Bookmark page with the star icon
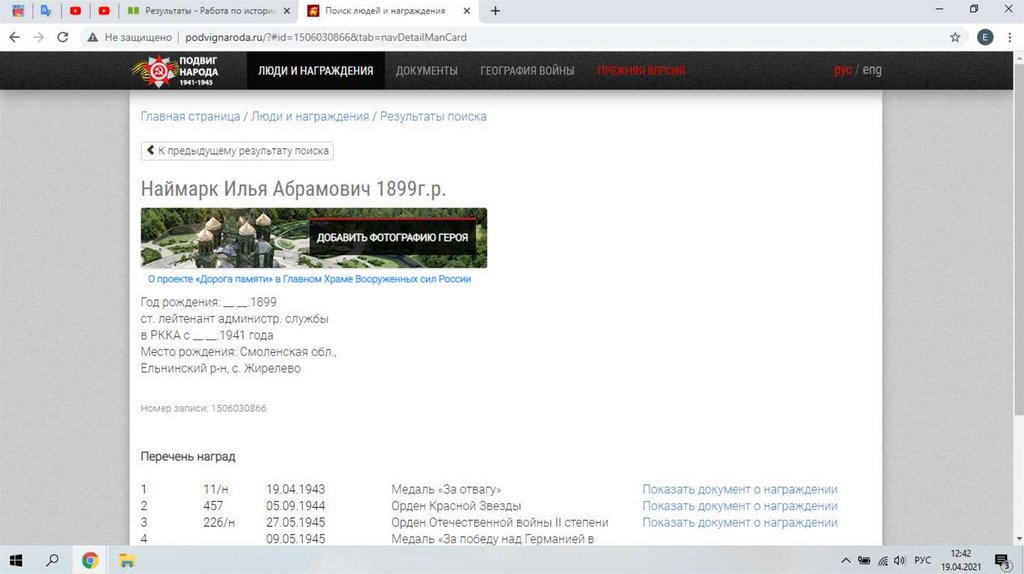 (955, 37)
